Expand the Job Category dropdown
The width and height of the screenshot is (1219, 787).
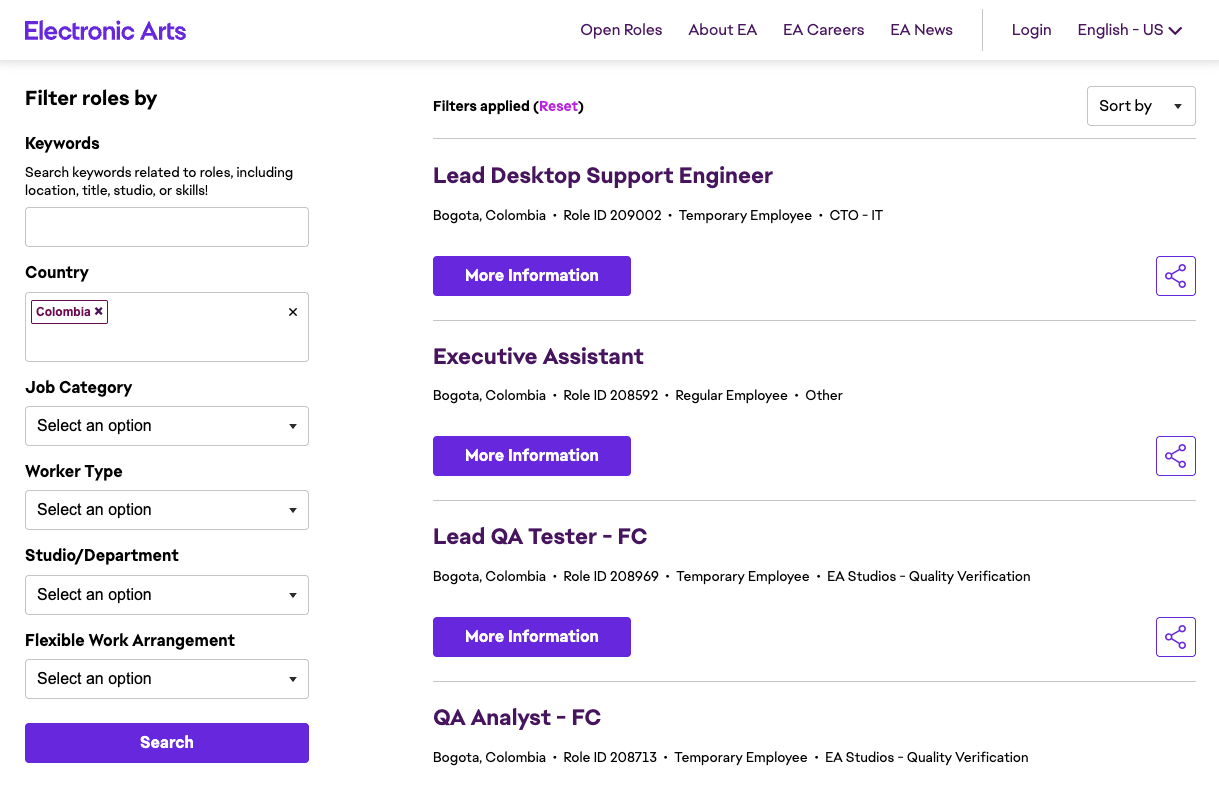tap(167, 426)
